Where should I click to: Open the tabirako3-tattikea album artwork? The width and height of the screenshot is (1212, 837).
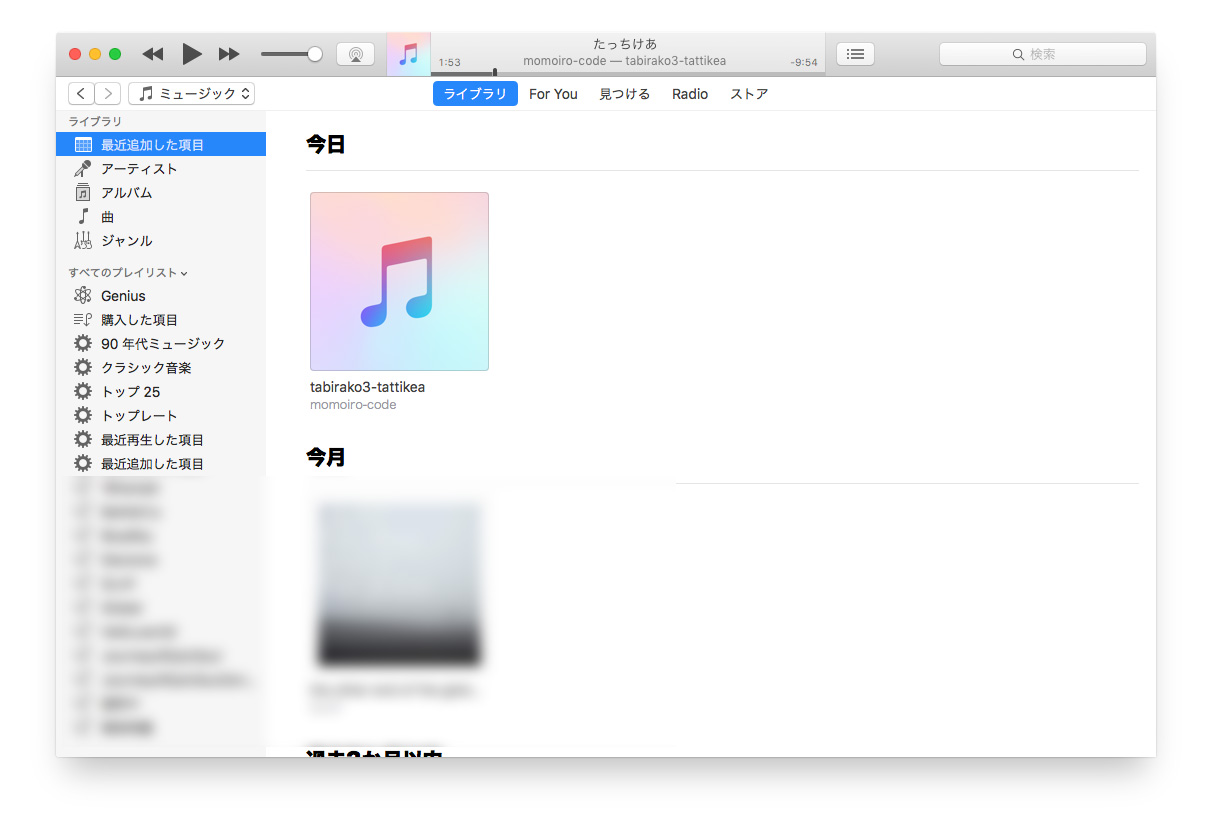tap(399, 282)
